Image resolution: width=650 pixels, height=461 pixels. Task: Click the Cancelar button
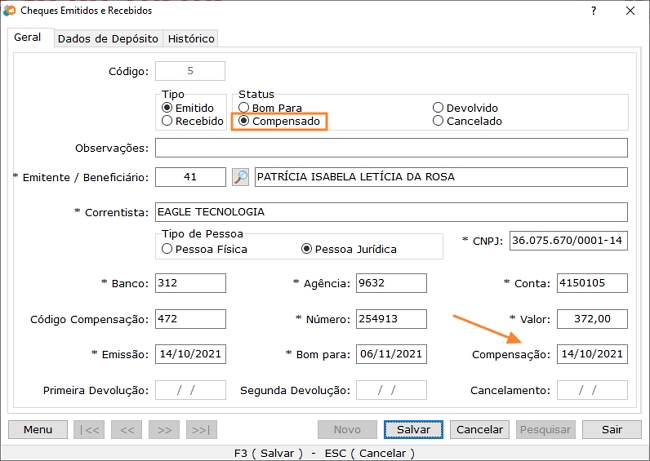click(480, 429)
